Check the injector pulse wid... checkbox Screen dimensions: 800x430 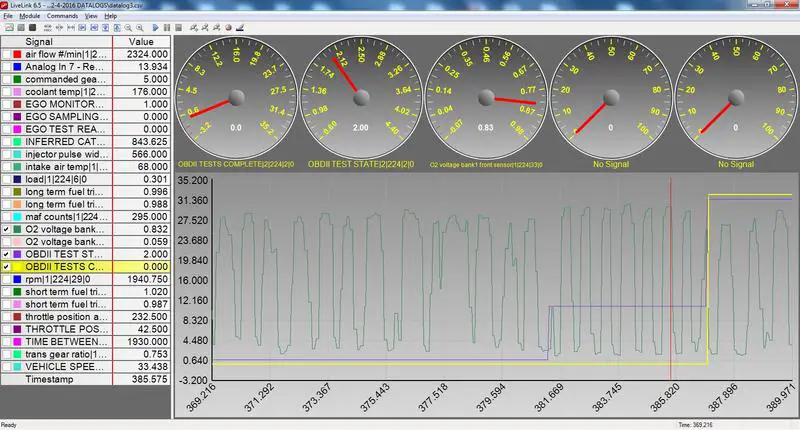[6, 154]
